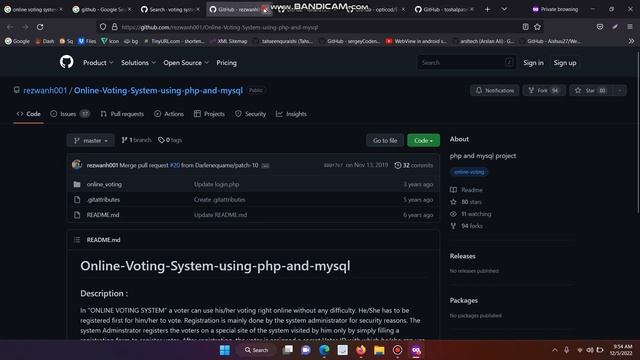Screen dimensions: 640x360
Task: Open a new browser tab with plus icon
Action: (x=487, y=9)
